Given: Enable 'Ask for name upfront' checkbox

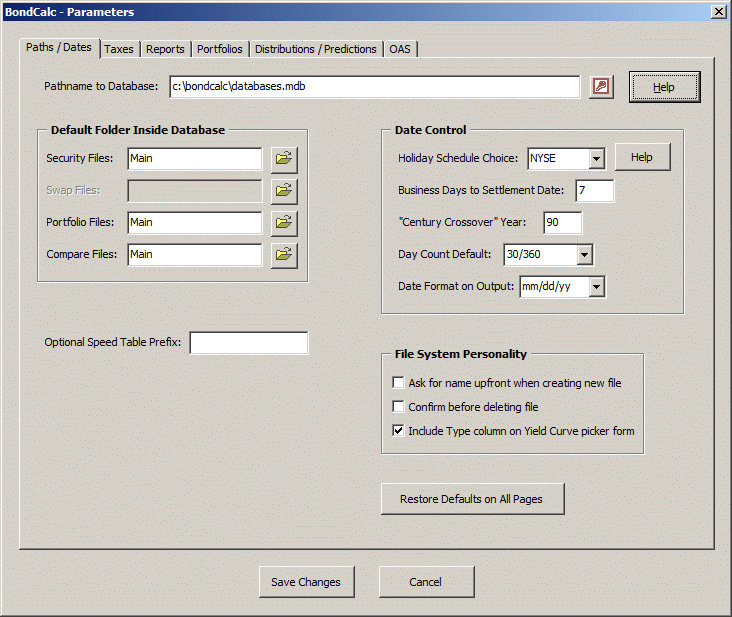Looking at the screenshot, I should [x=398, y=383].
